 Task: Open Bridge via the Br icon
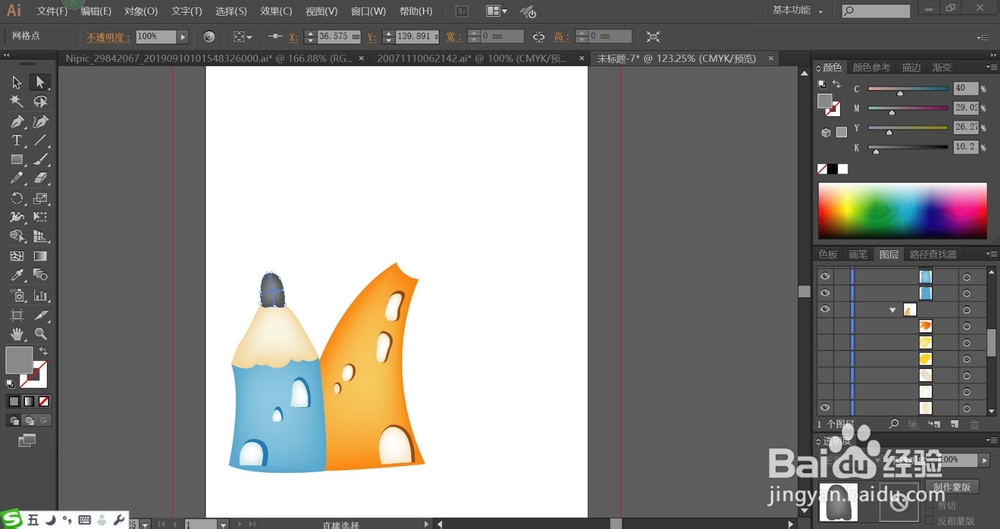460,11
